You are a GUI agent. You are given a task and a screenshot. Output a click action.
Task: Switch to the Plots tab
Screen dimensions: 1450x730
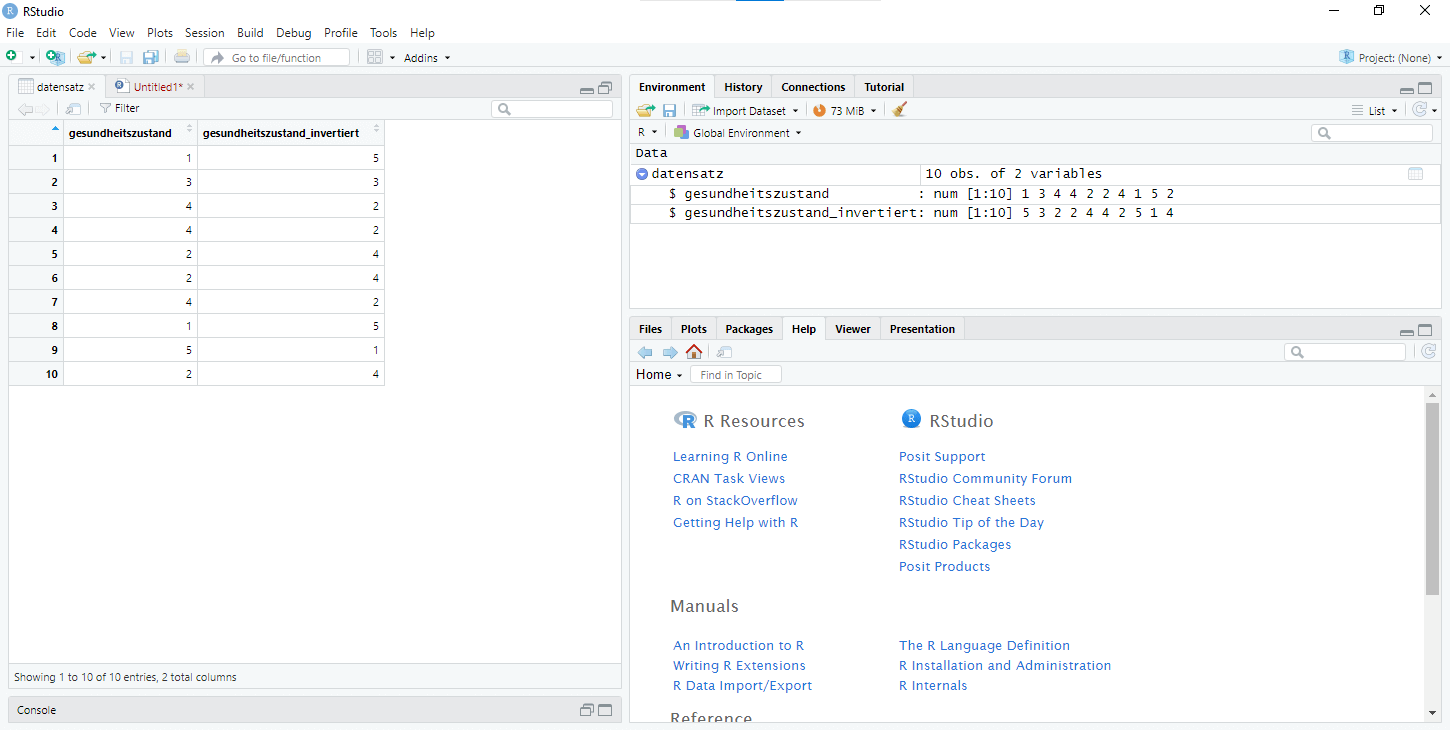(x=693, y=329)
